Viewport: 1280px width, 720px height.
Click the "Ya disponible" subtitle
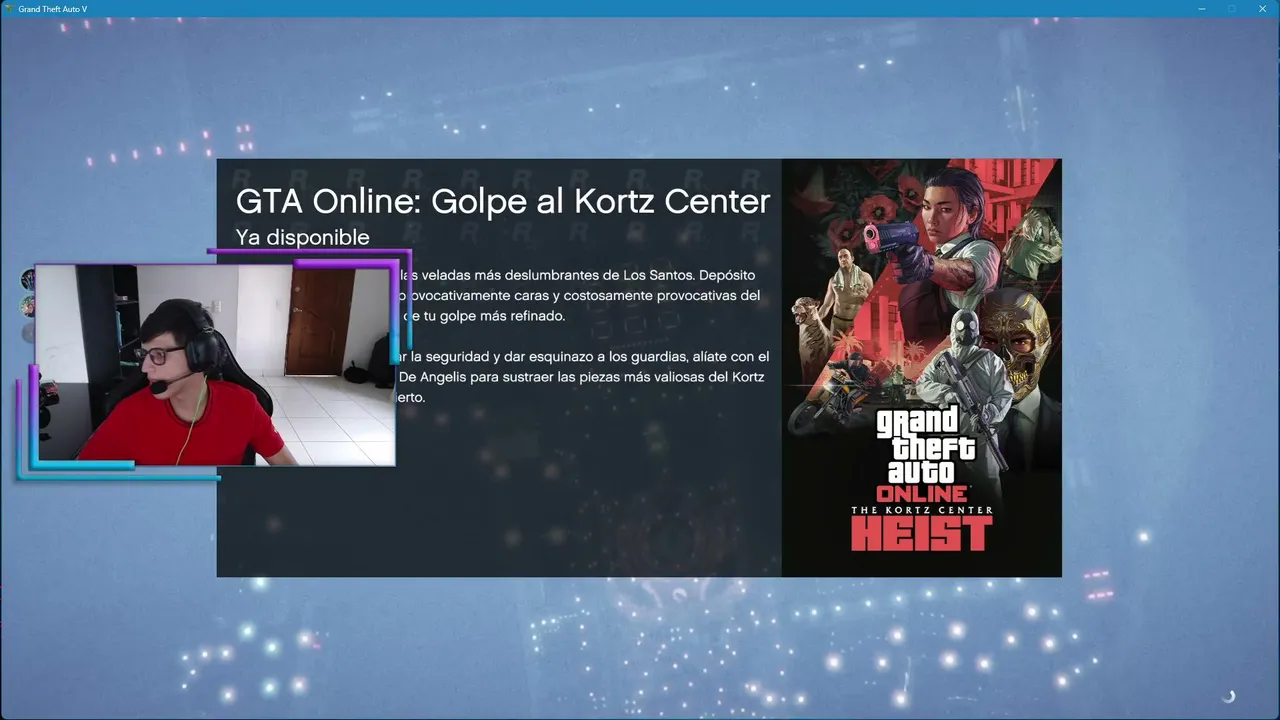point(302,237)
